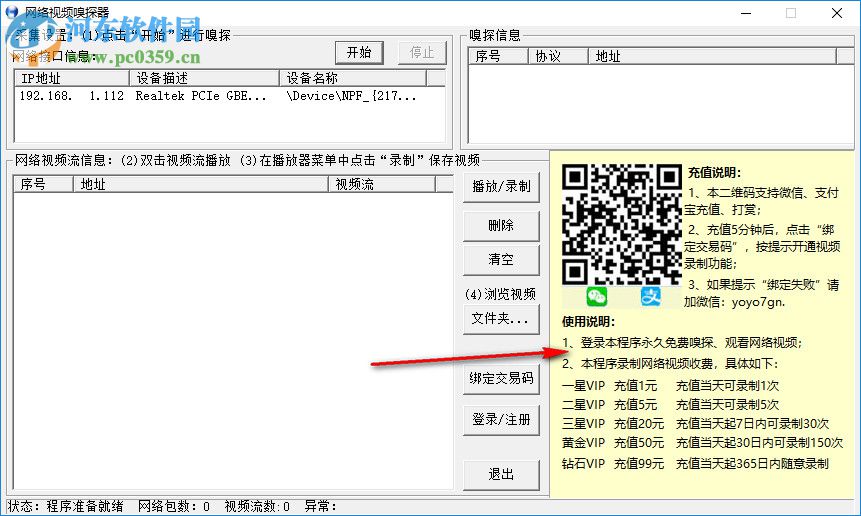Click the 一星VIP 充值1元 pricing line
This screenshot has width=861, height=516.
tap(670, 386)
